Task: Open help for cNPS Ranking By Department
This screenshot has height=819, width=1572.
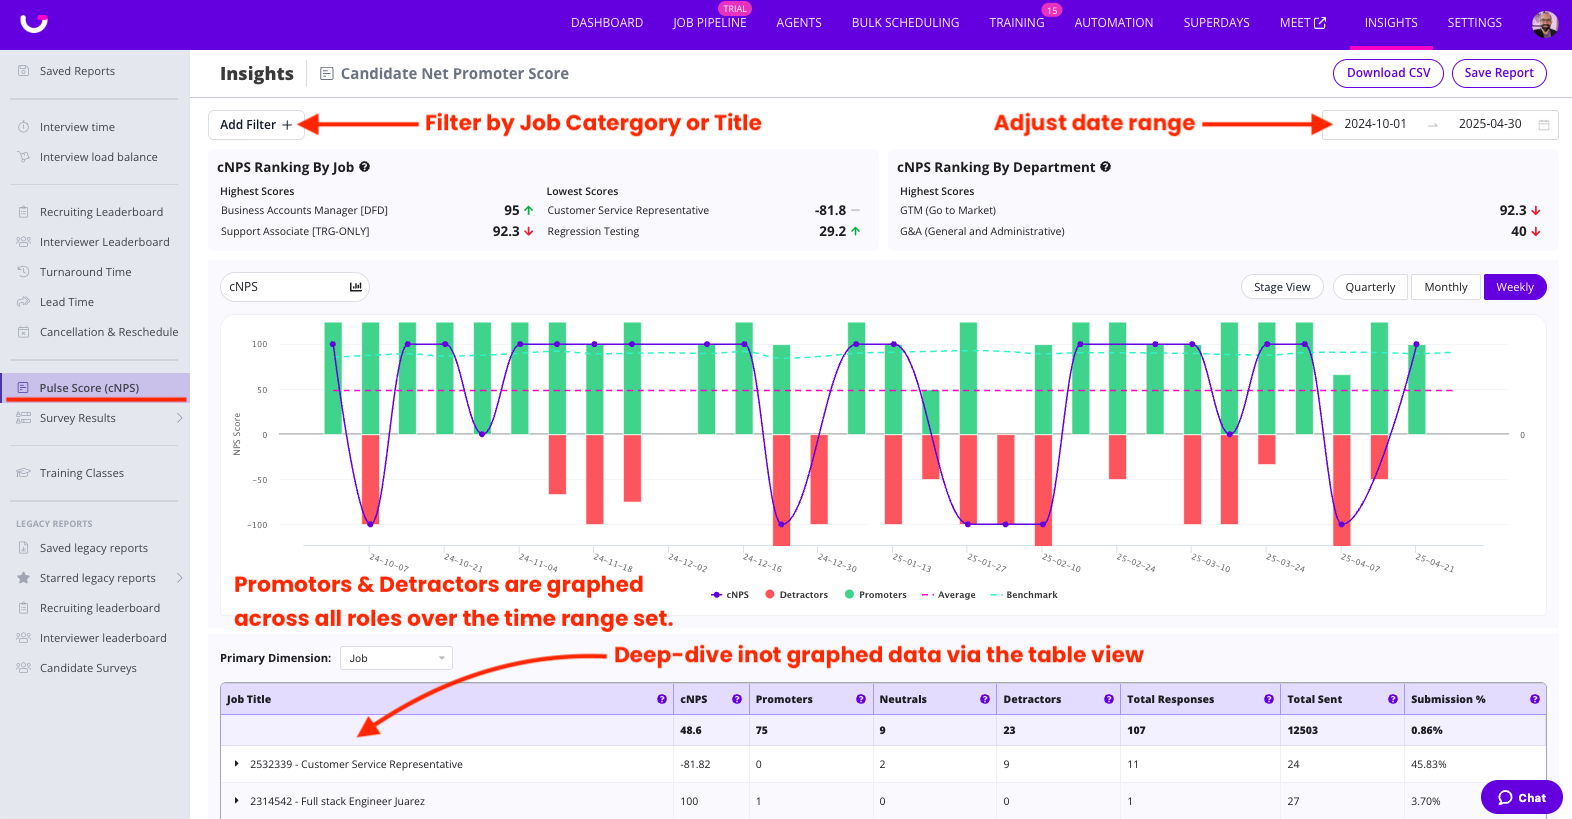Action: (x=1106, y=167)
